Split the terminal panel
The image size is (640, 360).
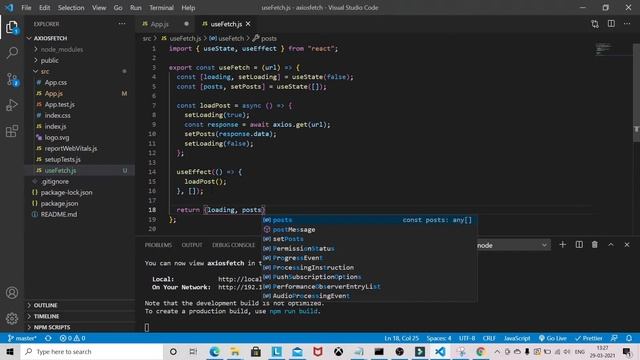[x=579, y=244]
